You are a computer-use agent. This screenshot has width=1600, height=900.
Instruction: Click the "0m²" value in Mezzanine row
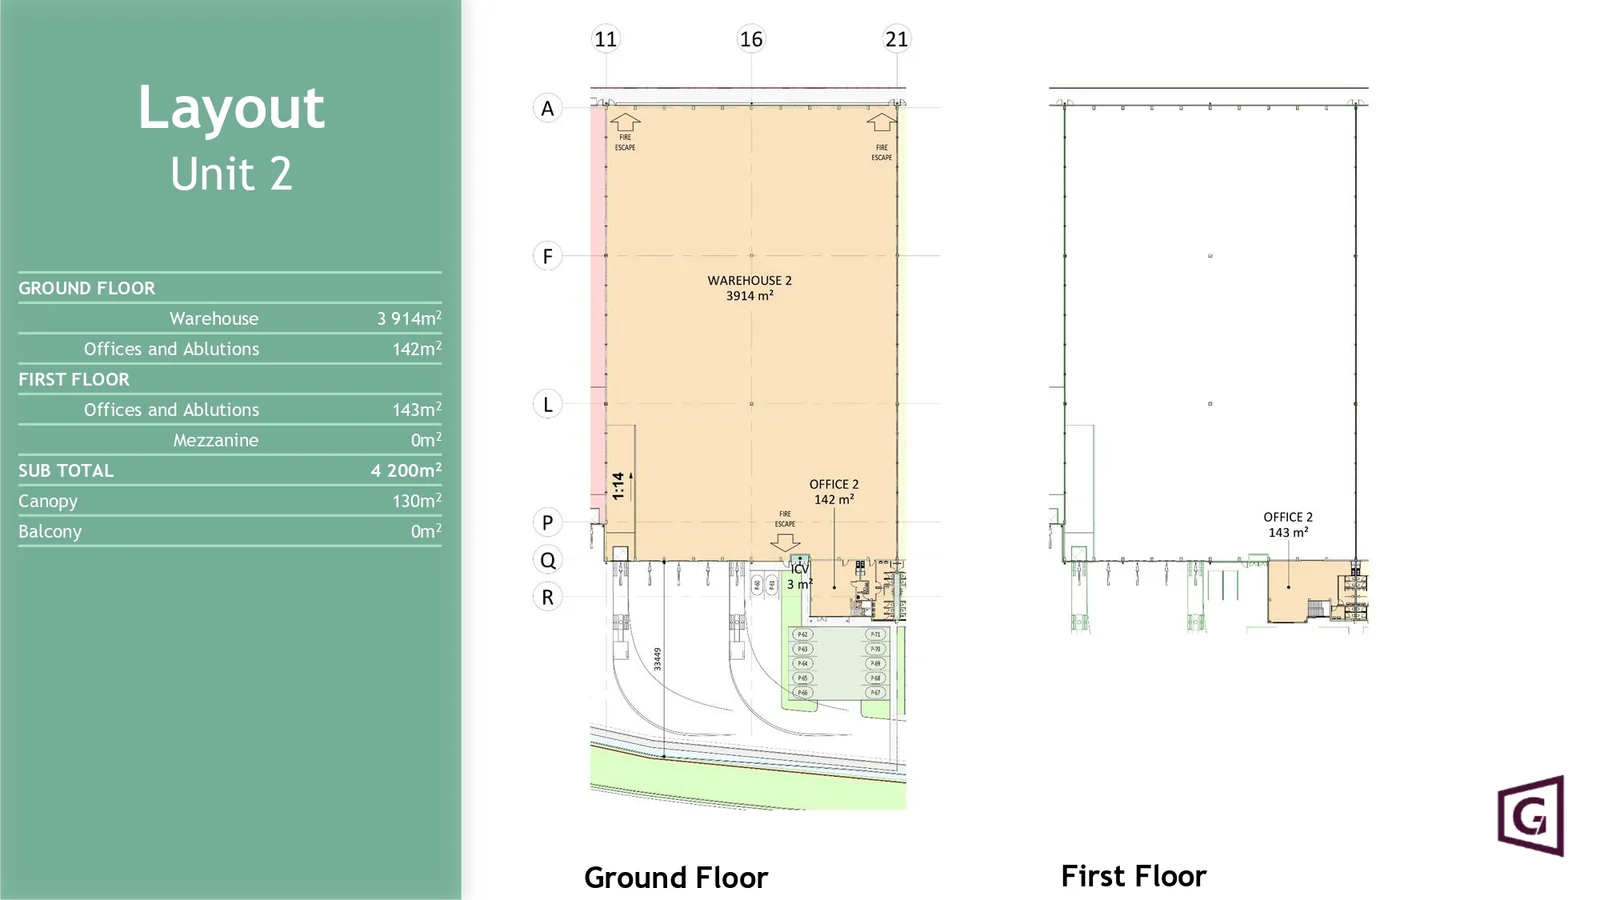(426, 440)
